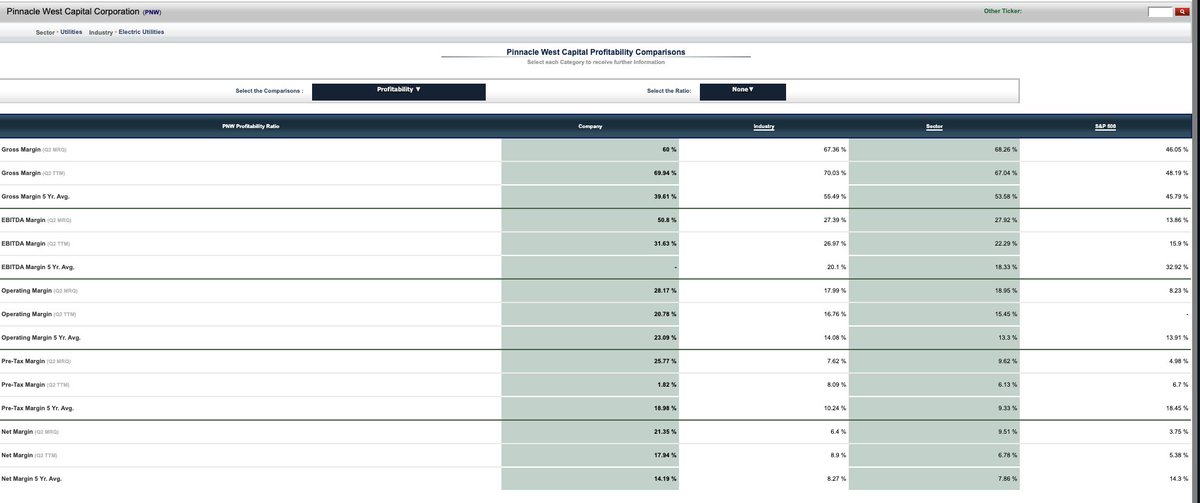Click the Select the Ratio label
Image resolution: width=1200 pixels, height=503 pixels.
click(x=667, y=91)
